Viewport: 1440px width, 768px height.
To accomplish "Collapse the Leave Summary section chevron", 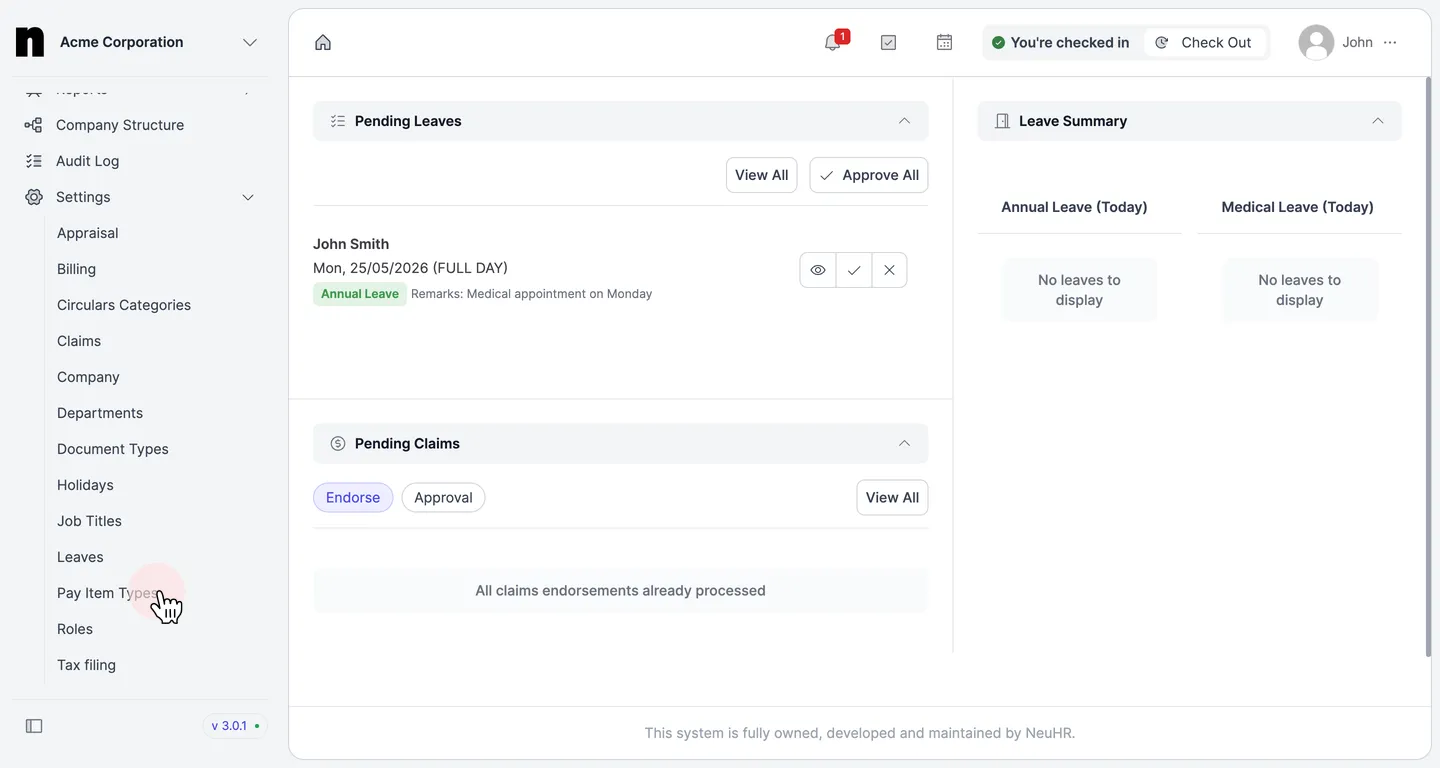I will point(1378,121).
